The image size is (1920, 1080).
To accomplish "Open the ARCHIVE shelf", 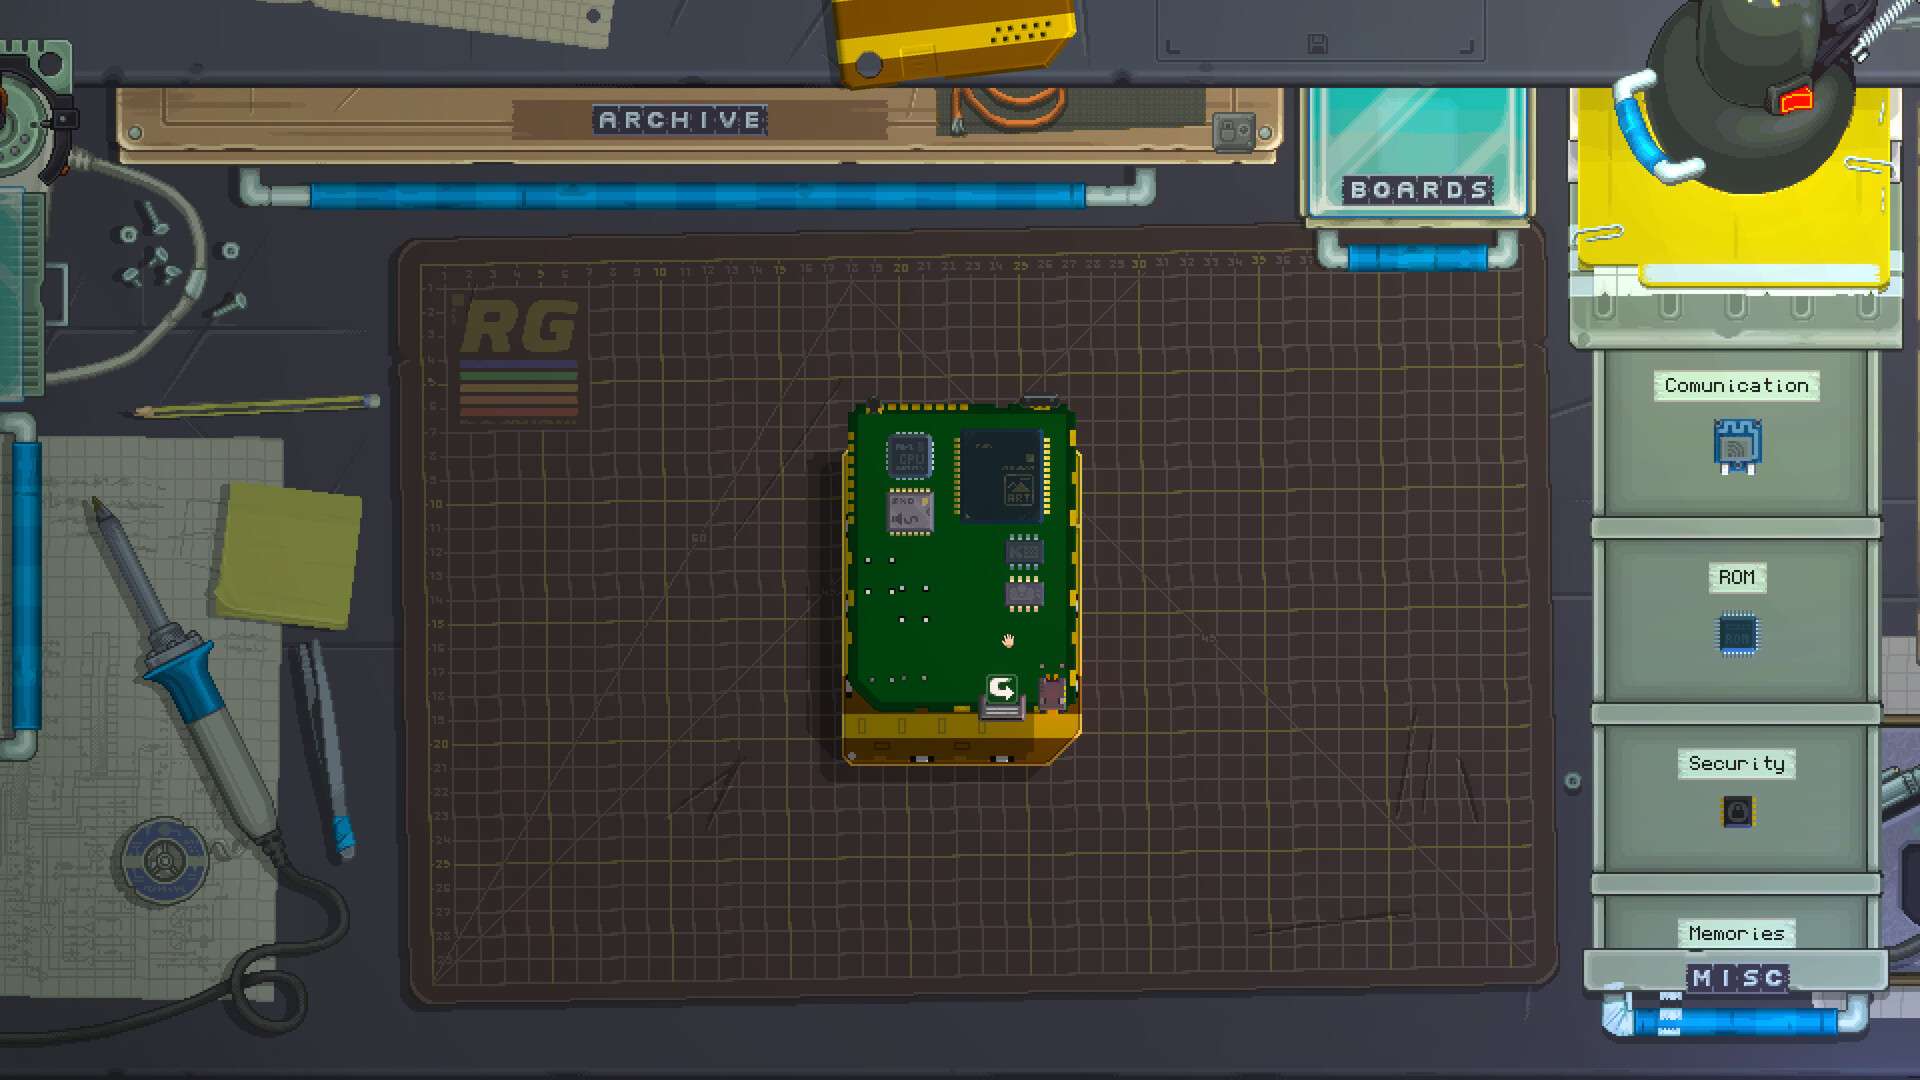I will [680, 120].
